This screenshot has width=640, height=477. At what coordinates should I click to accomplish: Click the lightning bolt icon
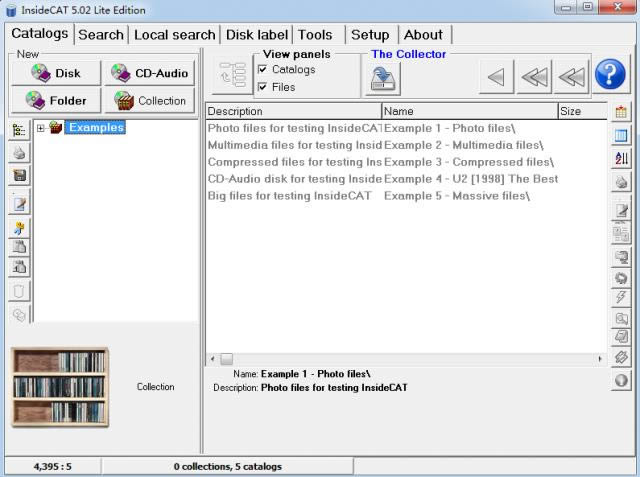[621, 297]
